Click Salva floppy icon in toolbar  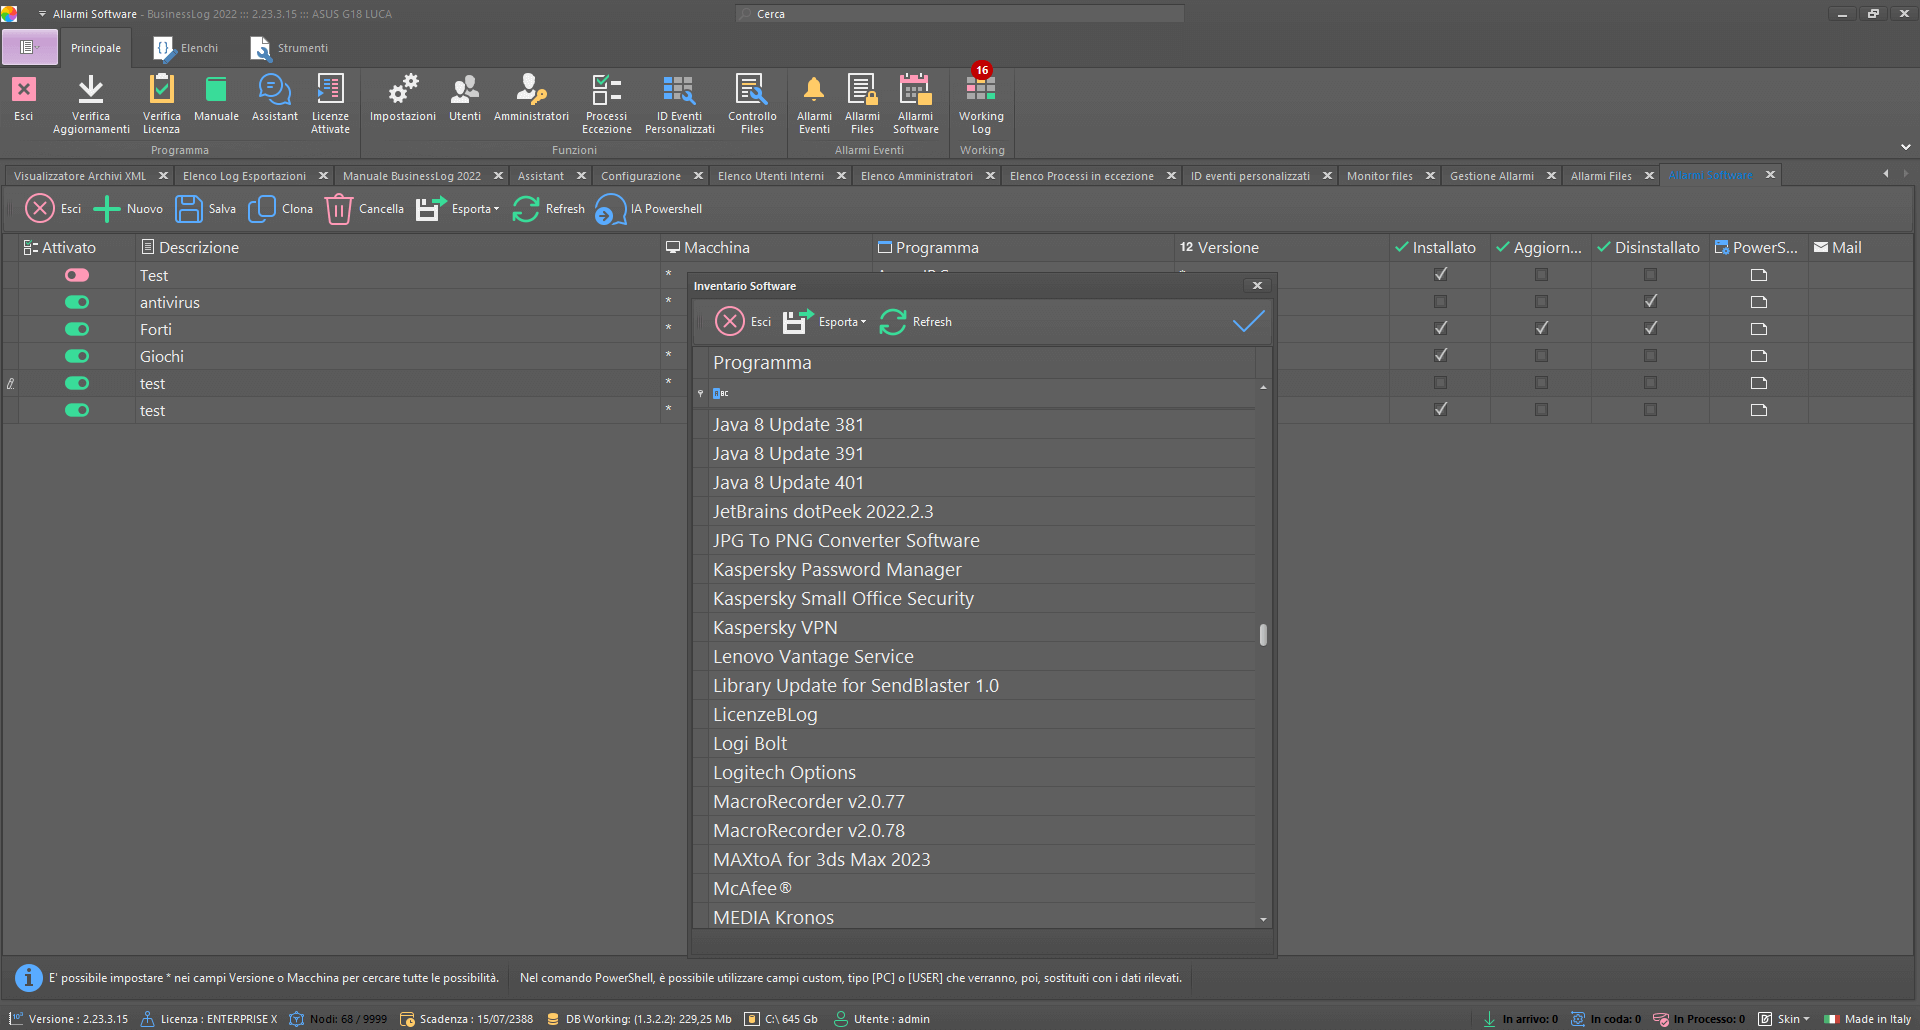tap(189, 209)
